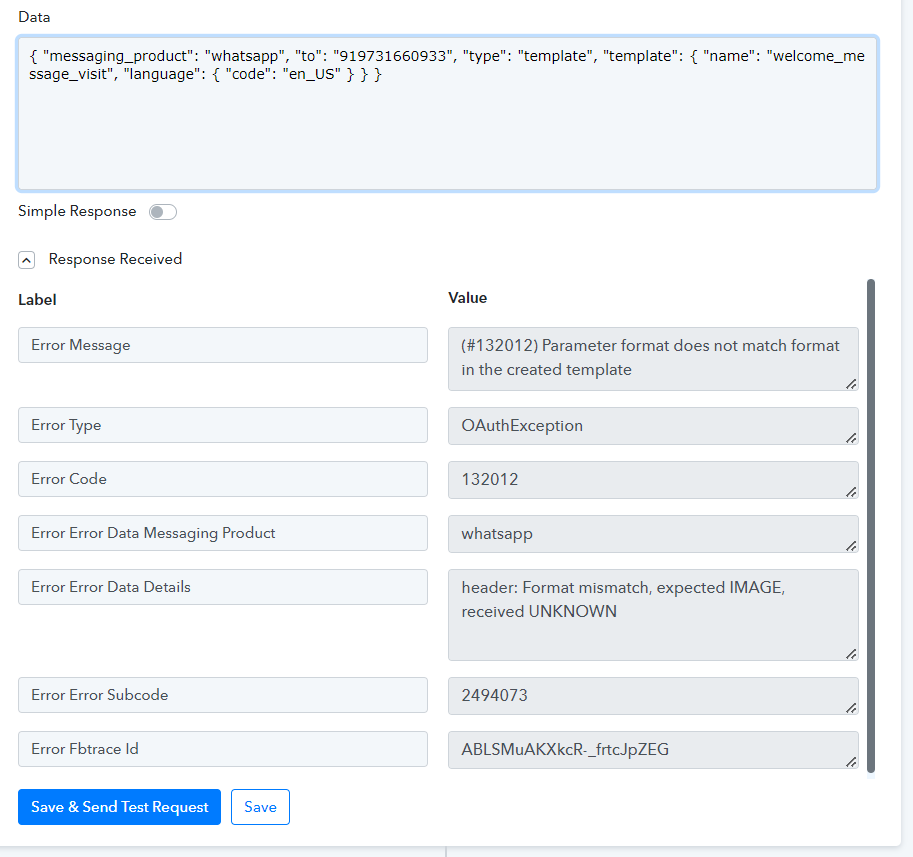Select the Error Error Subcode label field
This screenshot has height=857, width=913.
click(223, 695)
